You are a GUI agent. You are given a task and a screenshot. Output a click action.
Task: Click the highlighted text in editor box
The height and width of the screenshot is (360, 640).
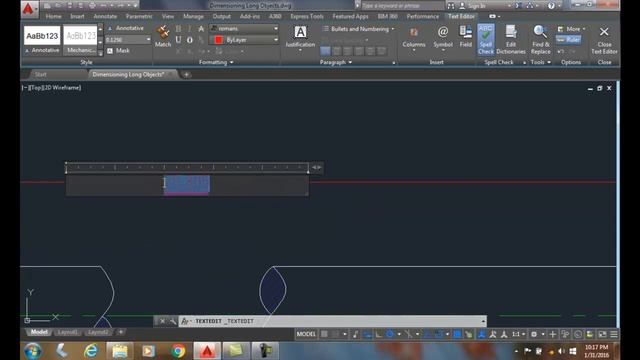(x=187, y=184)
